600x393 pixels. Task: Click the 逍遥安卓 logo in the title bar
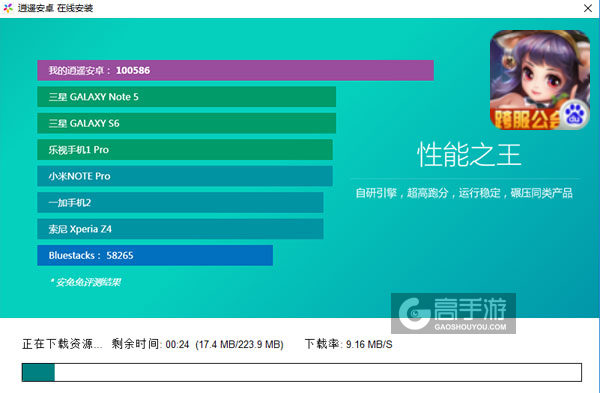coord(8,8)
